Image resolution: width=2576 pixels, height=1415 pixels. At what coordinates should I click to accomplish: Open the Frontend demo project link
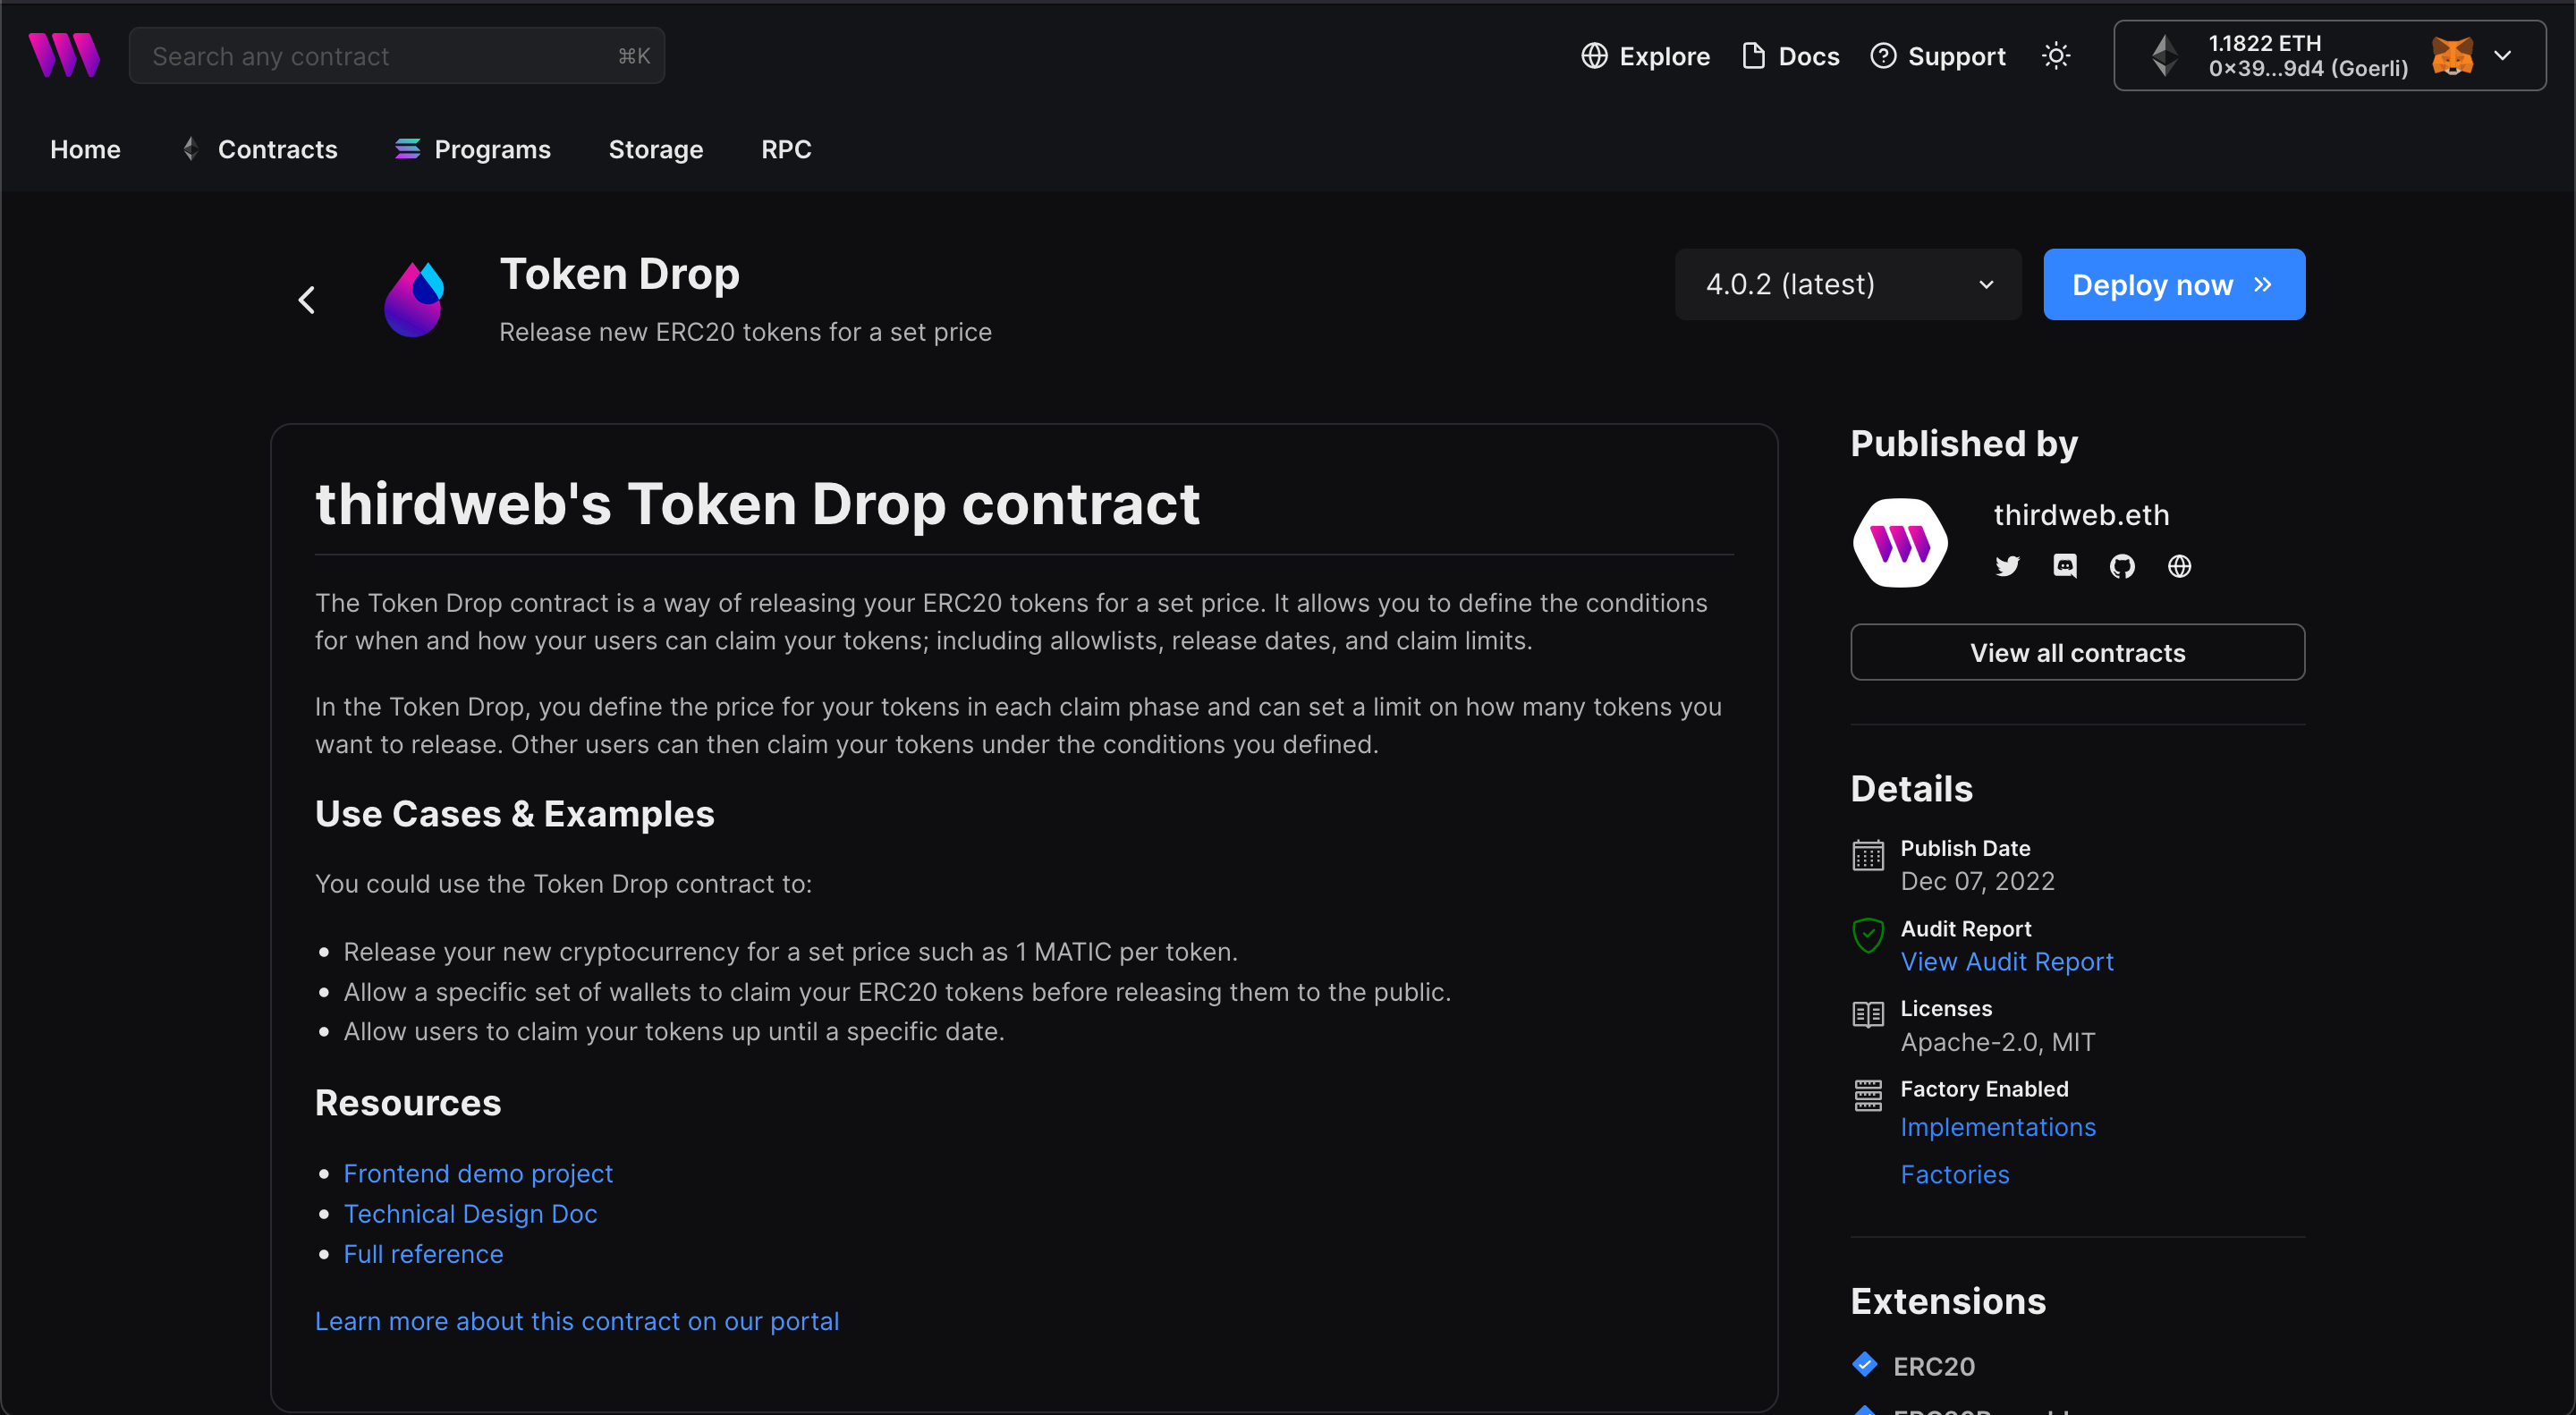(x=478, y=1173)
